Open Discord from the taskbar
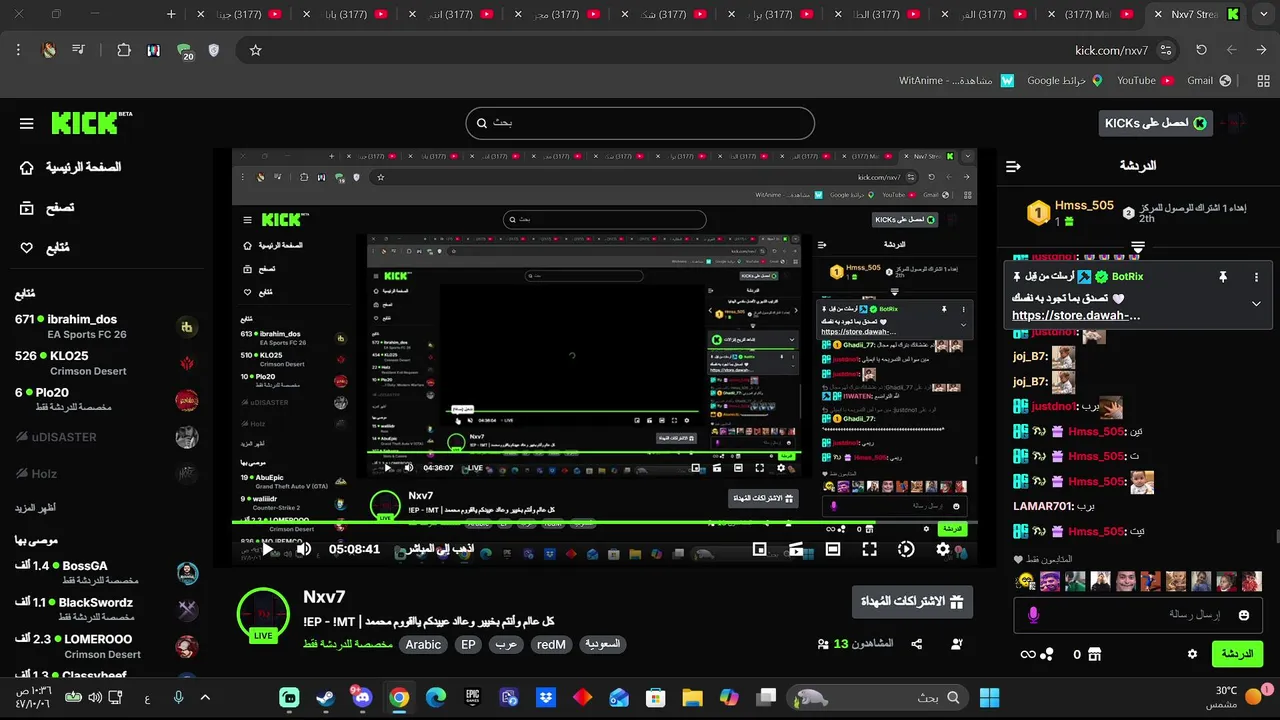The height and width of the screenshot is (720, 1280). coord(362,697)
